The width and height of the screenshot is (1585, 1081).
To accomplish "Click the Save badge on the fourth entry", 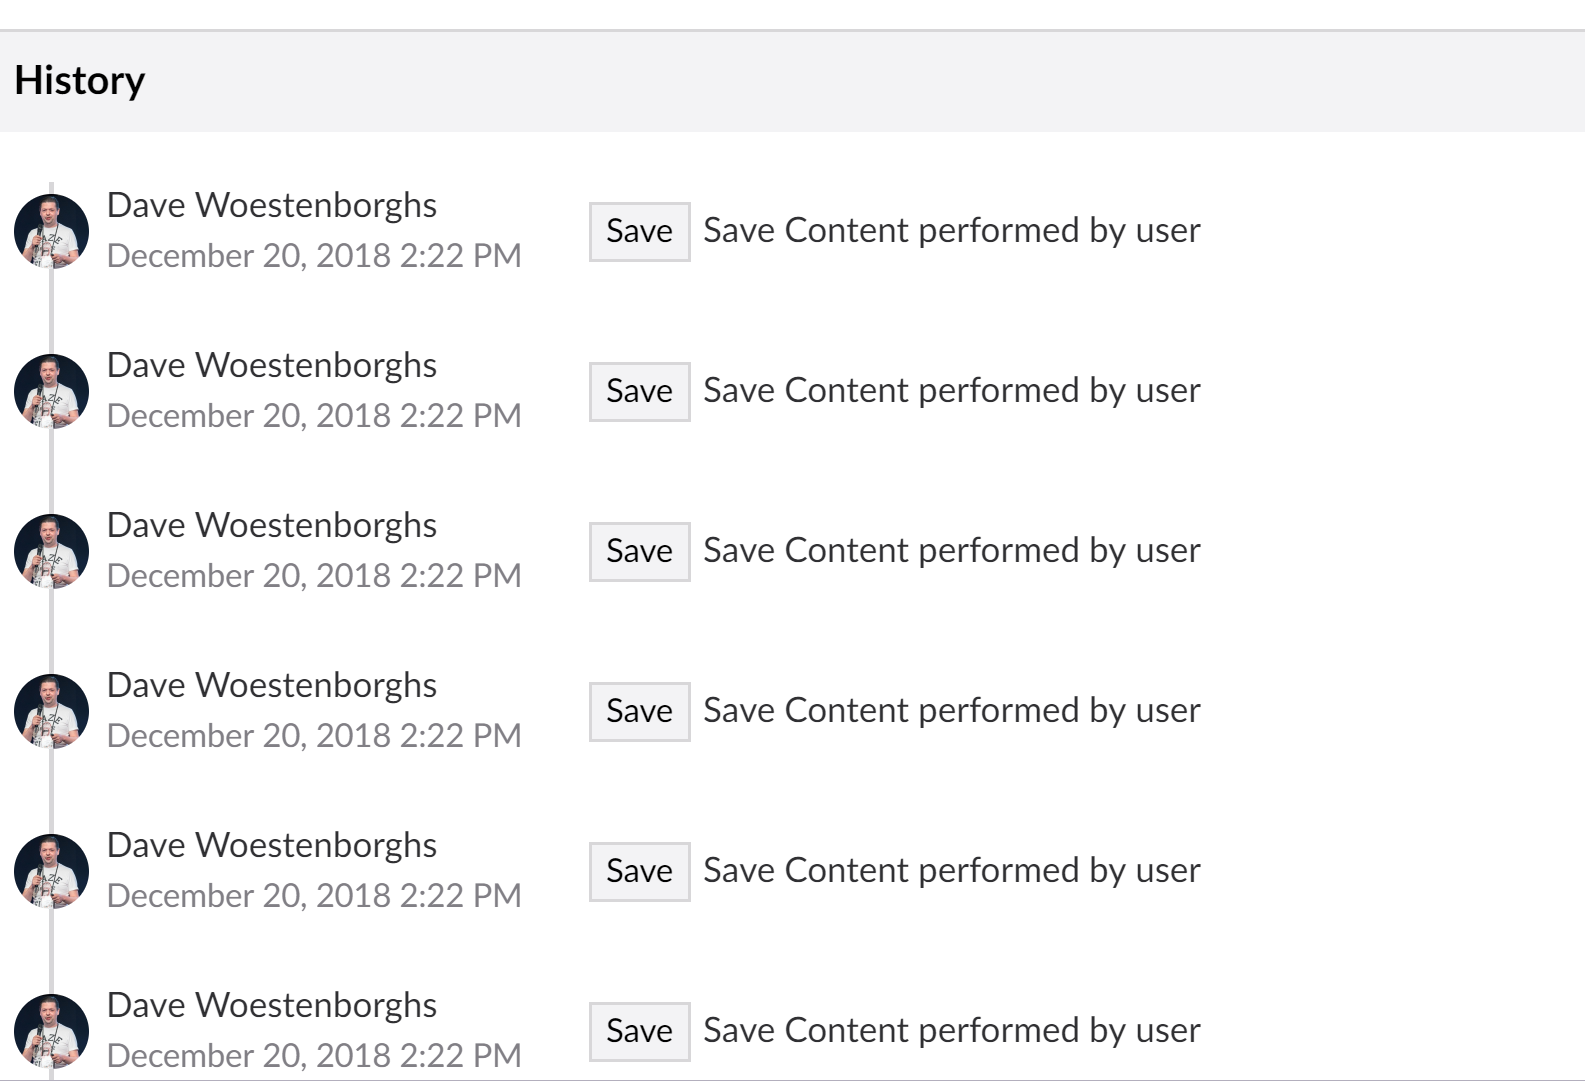I will (638, 711).
